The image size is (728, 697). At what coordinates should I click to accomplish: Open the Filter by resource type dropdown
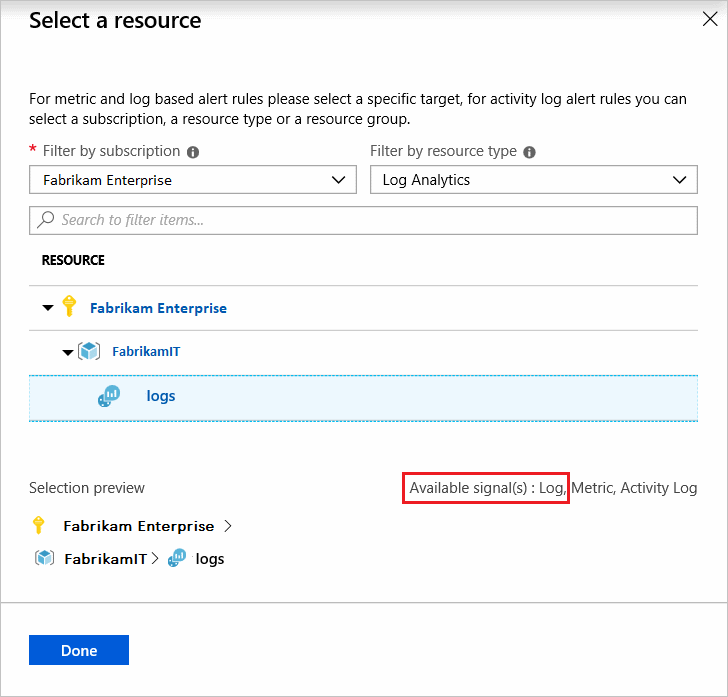click(x=533, y=180)
